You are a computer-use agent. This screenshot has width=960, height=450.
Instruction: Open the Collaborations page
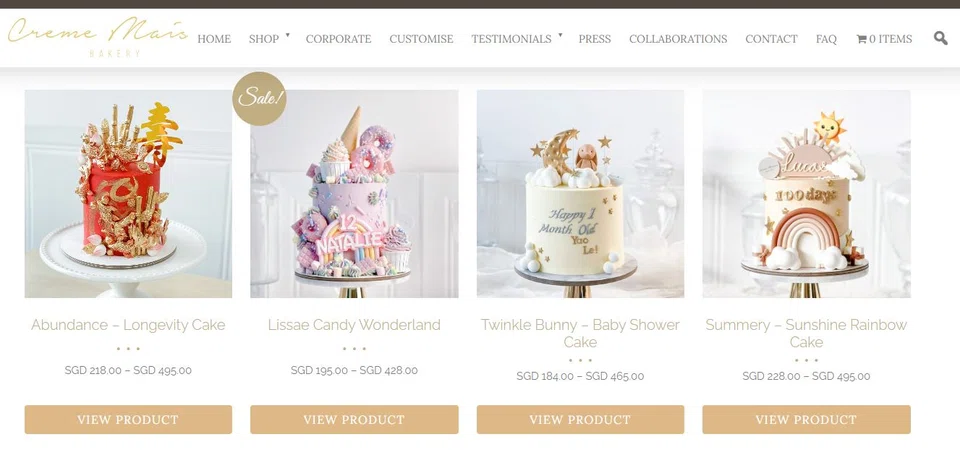point(678,39)
